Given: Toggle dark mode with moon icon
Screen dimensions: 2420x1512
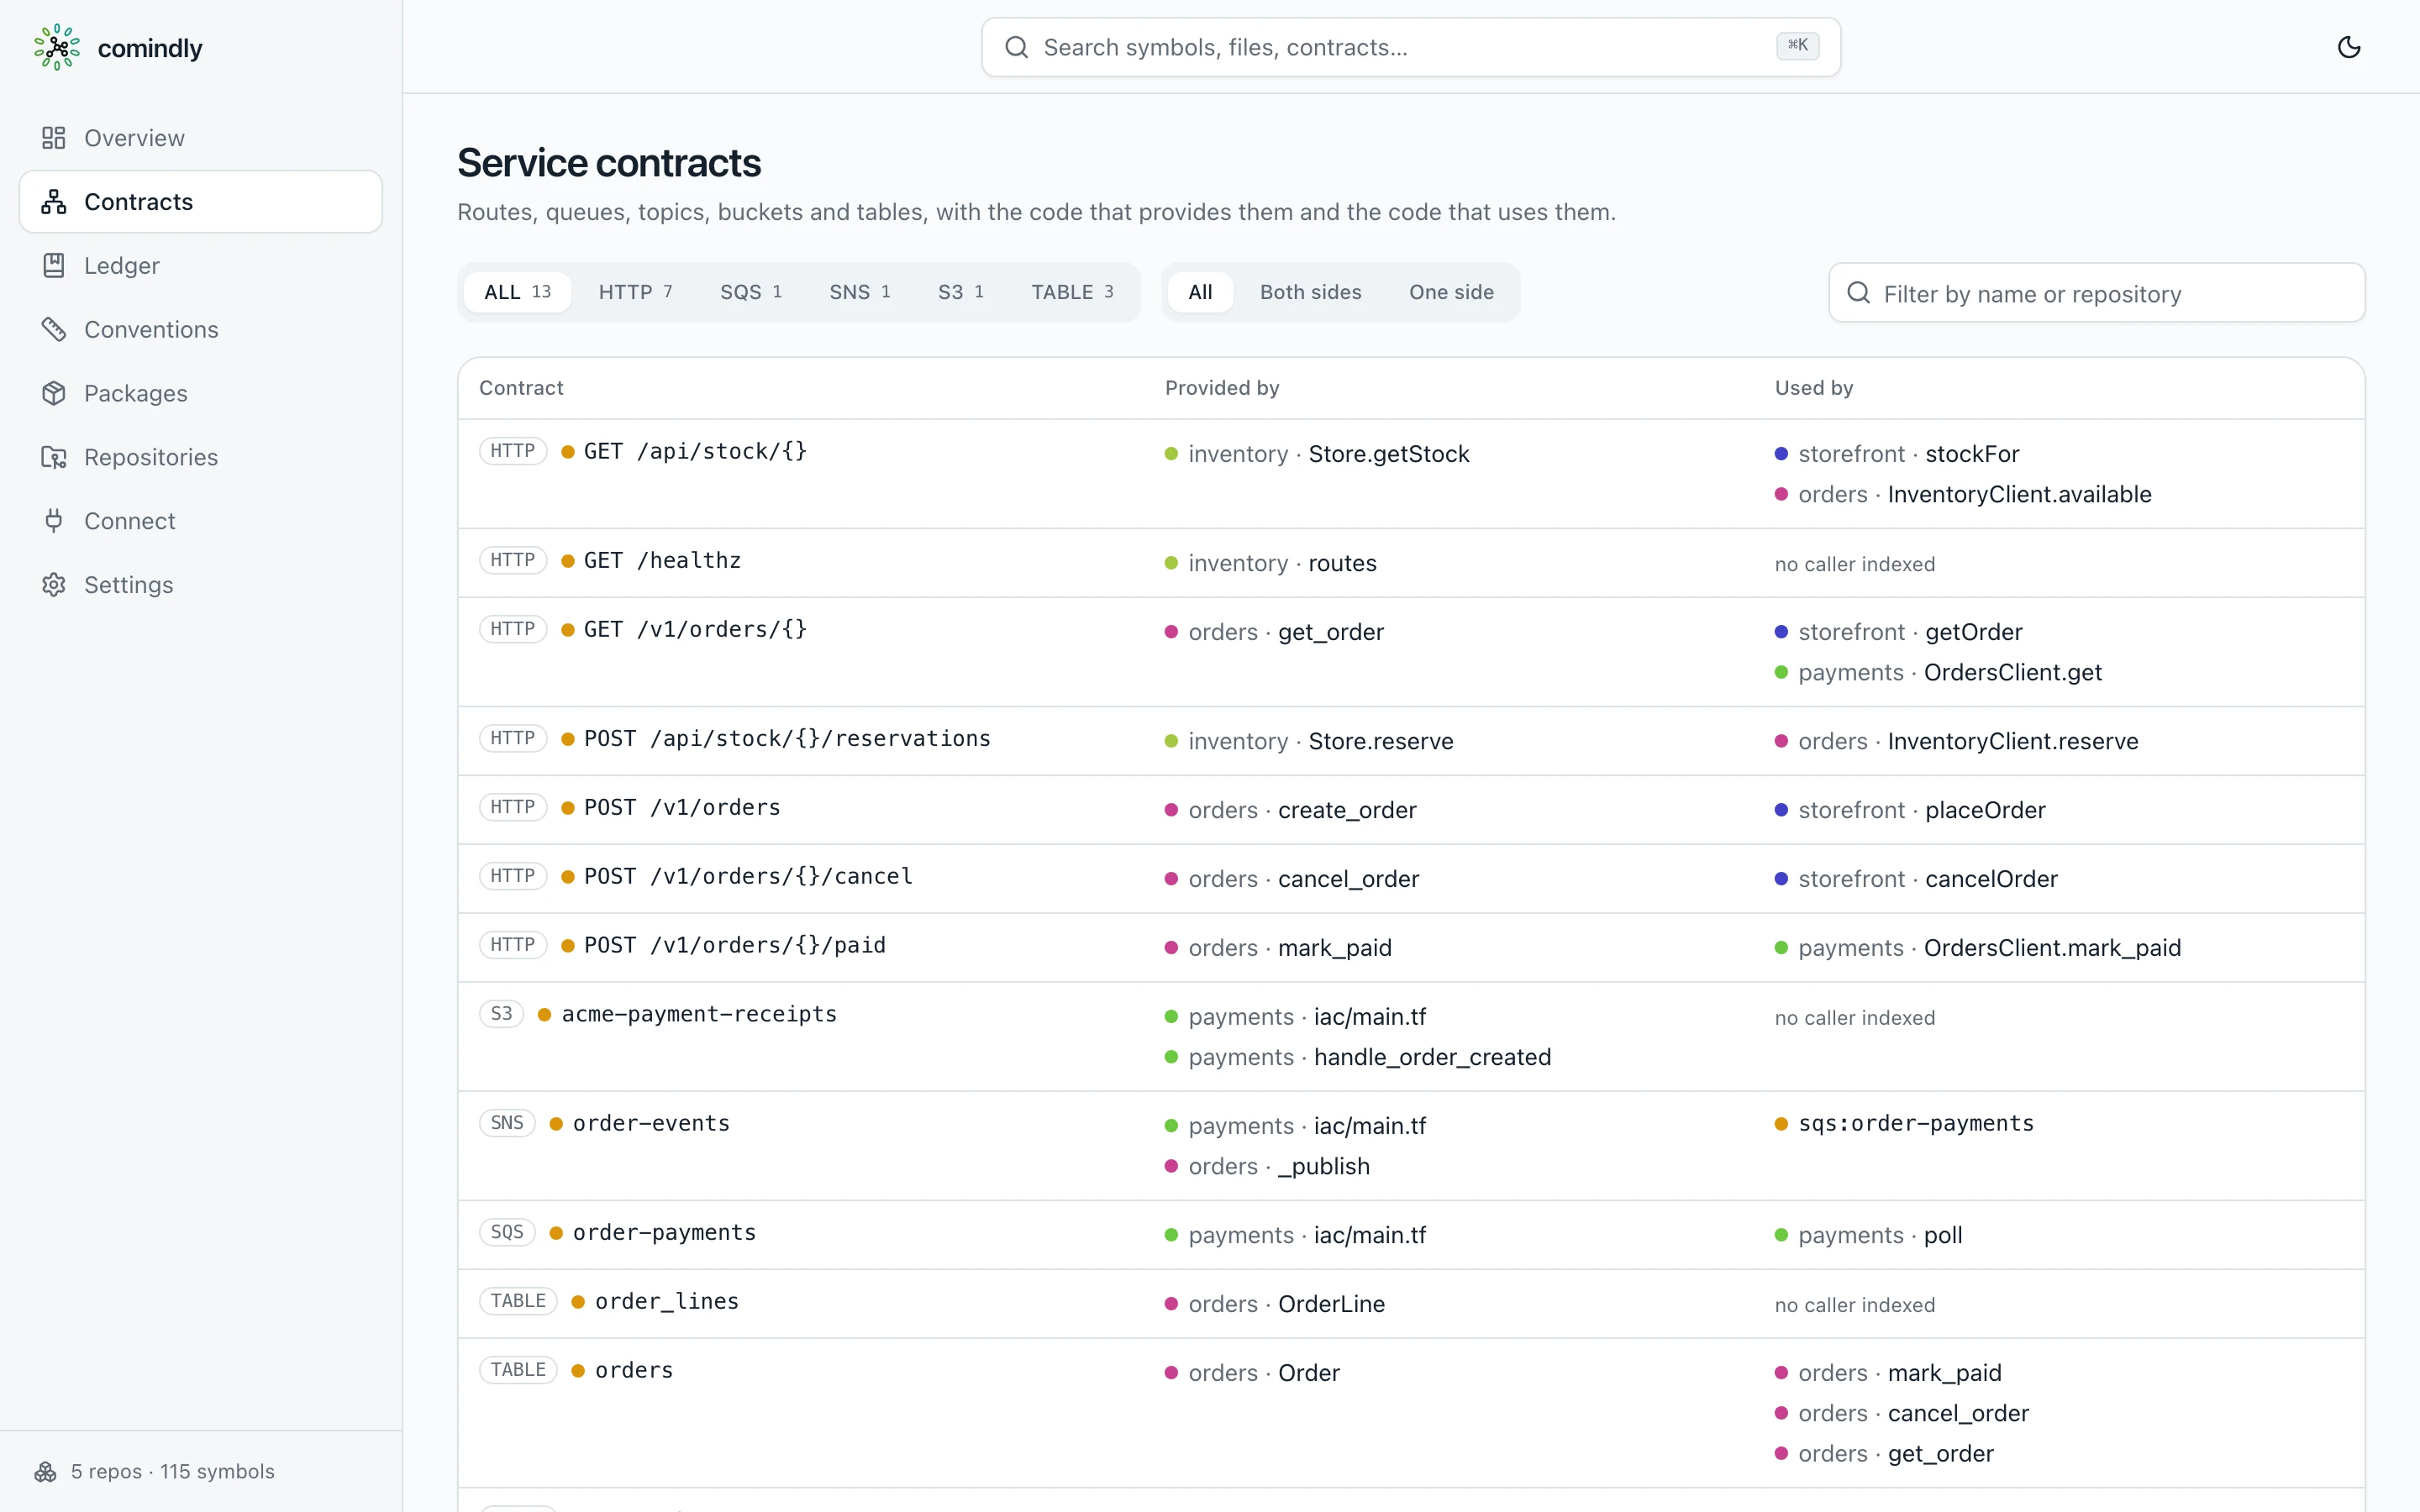Looking at the screenshot, I should tap(2349, 47).
